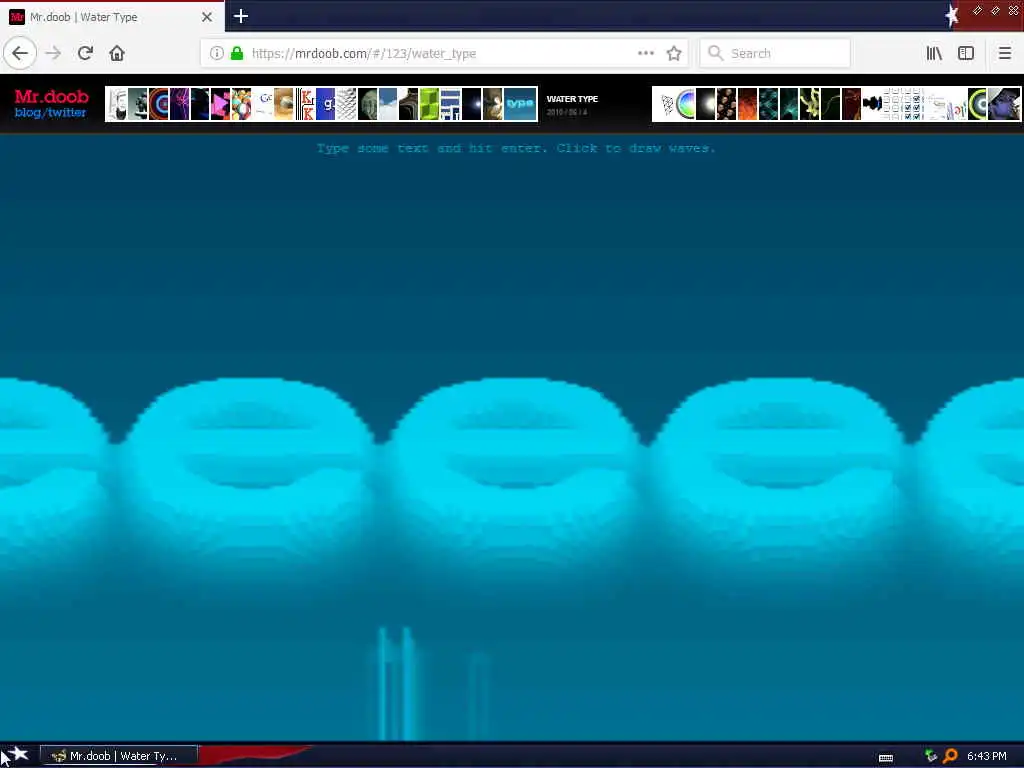Open the browser home page
Image resolution: width=1024 pixels, height=768 pixels.
coord(117,53)
